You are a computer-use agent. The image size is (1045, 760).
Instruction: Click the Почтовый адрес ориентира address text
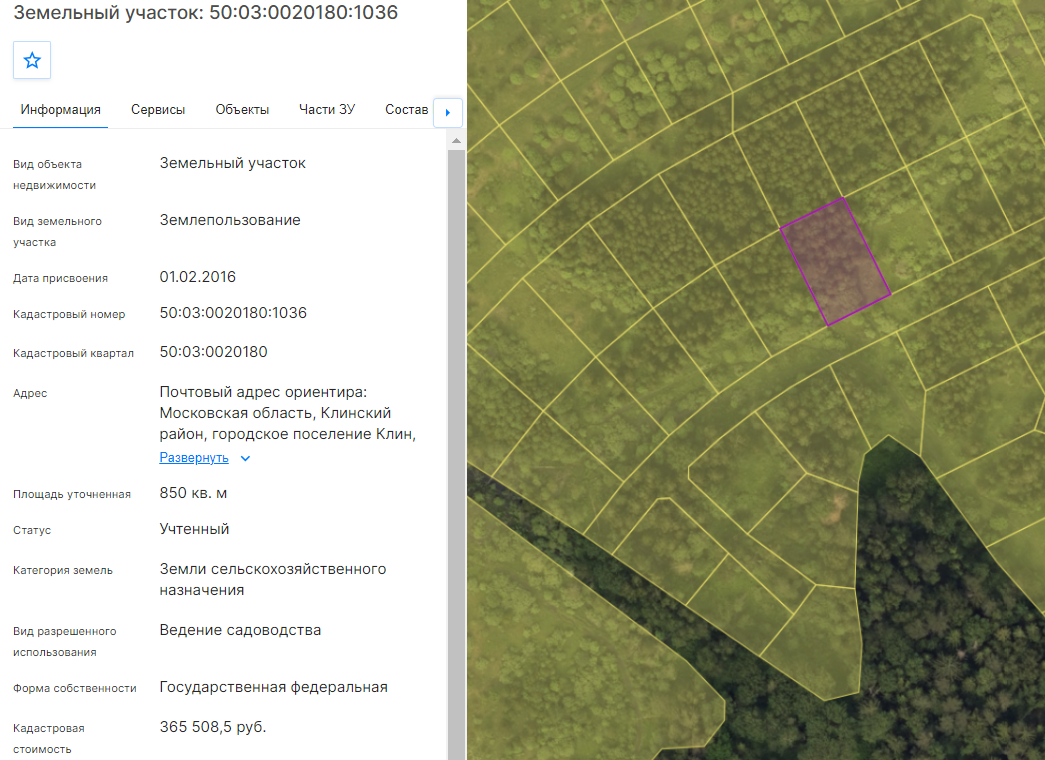[x=288, y=413]
